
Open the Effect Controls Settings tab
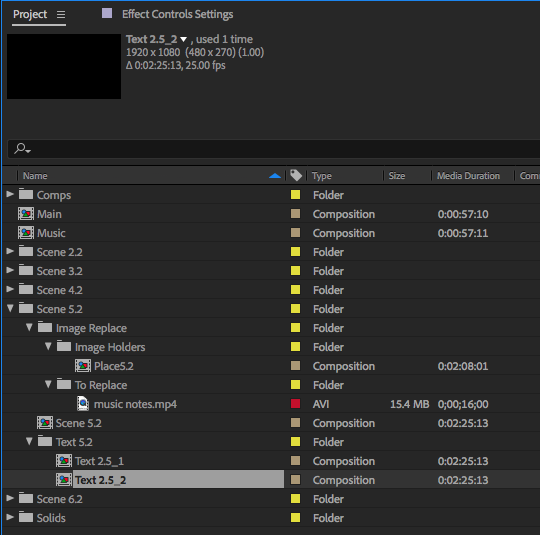tap(177, 14)
